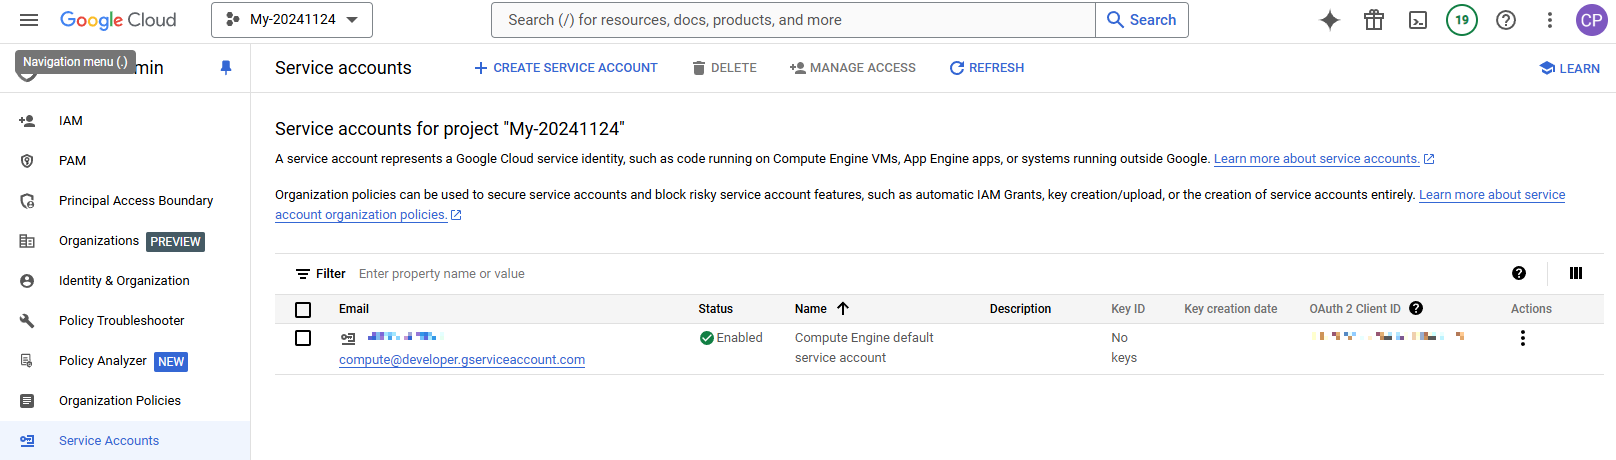Screen dimensions: 1616x460
Task: Click the 'No keys' cell
Action: (x=1124, y=348)
